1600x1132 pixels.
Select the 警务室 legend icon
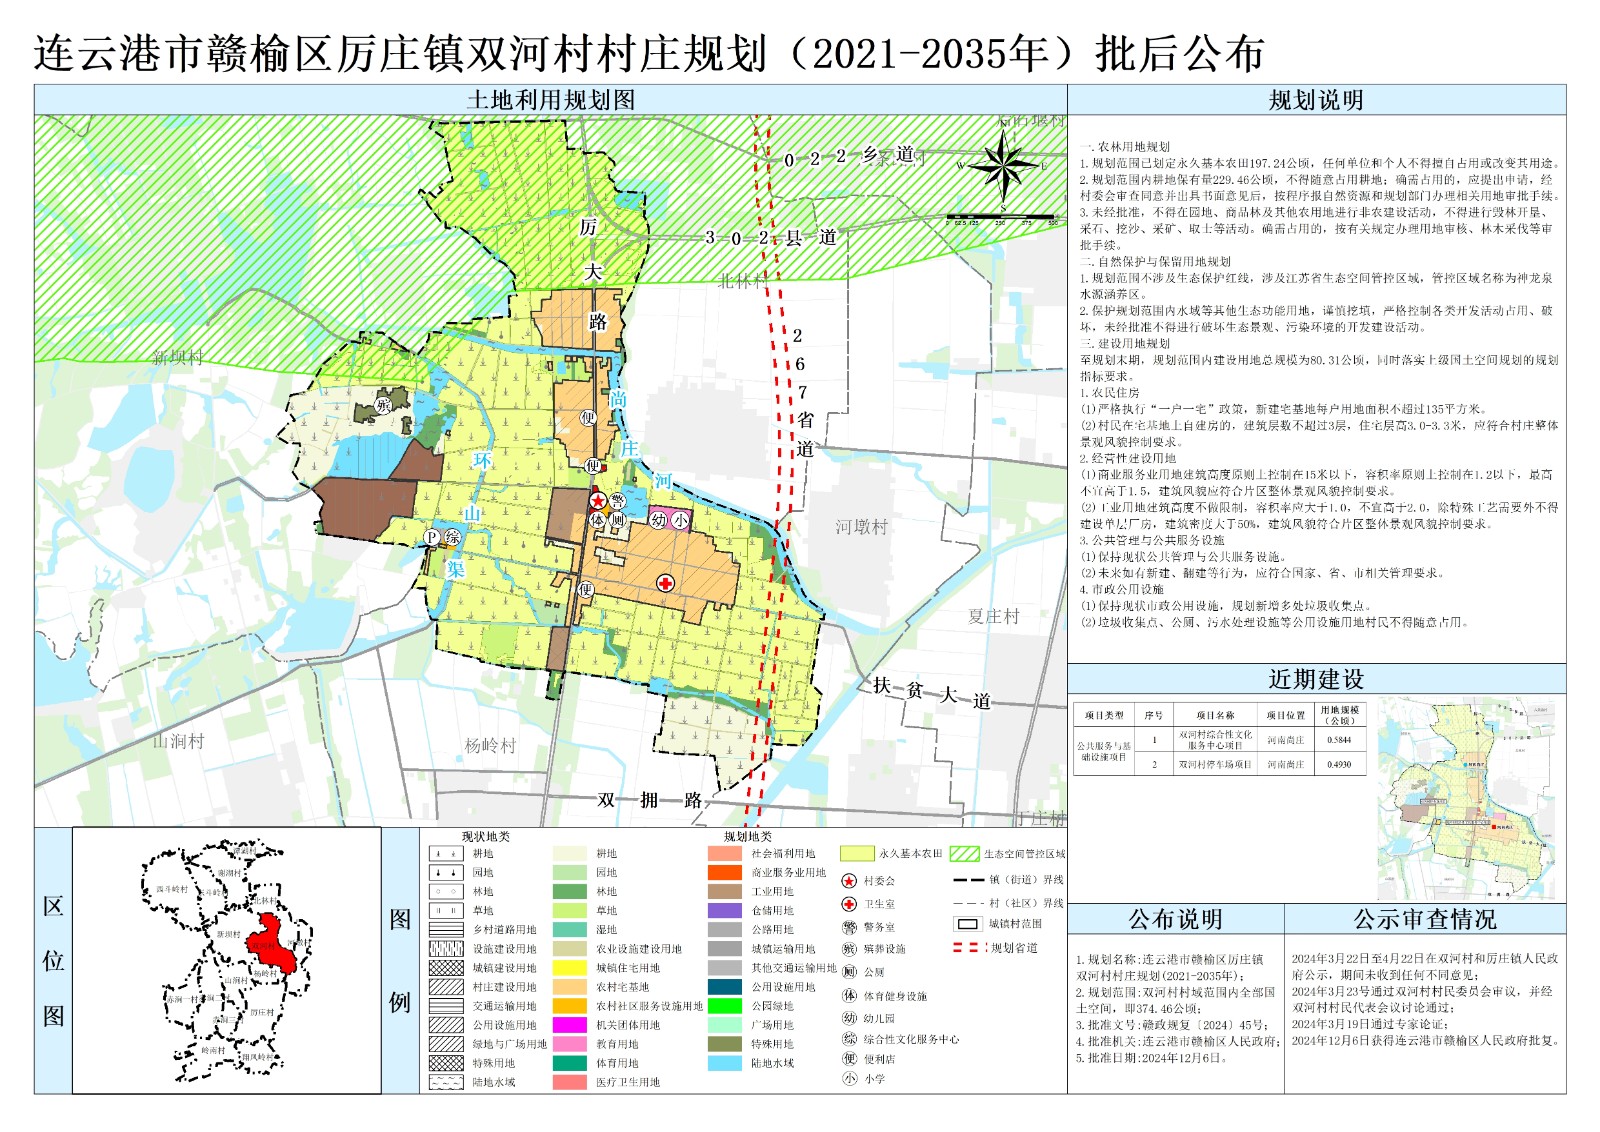(x=849, y=927)
